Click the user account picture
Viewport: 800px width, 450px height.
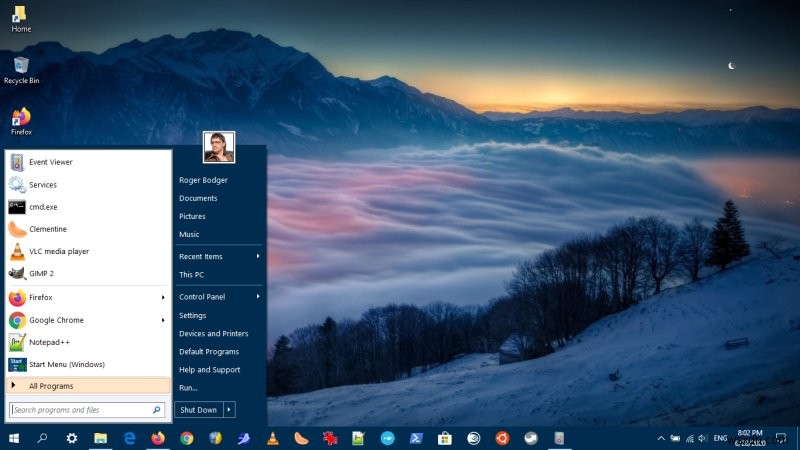(x=219, y=147)
